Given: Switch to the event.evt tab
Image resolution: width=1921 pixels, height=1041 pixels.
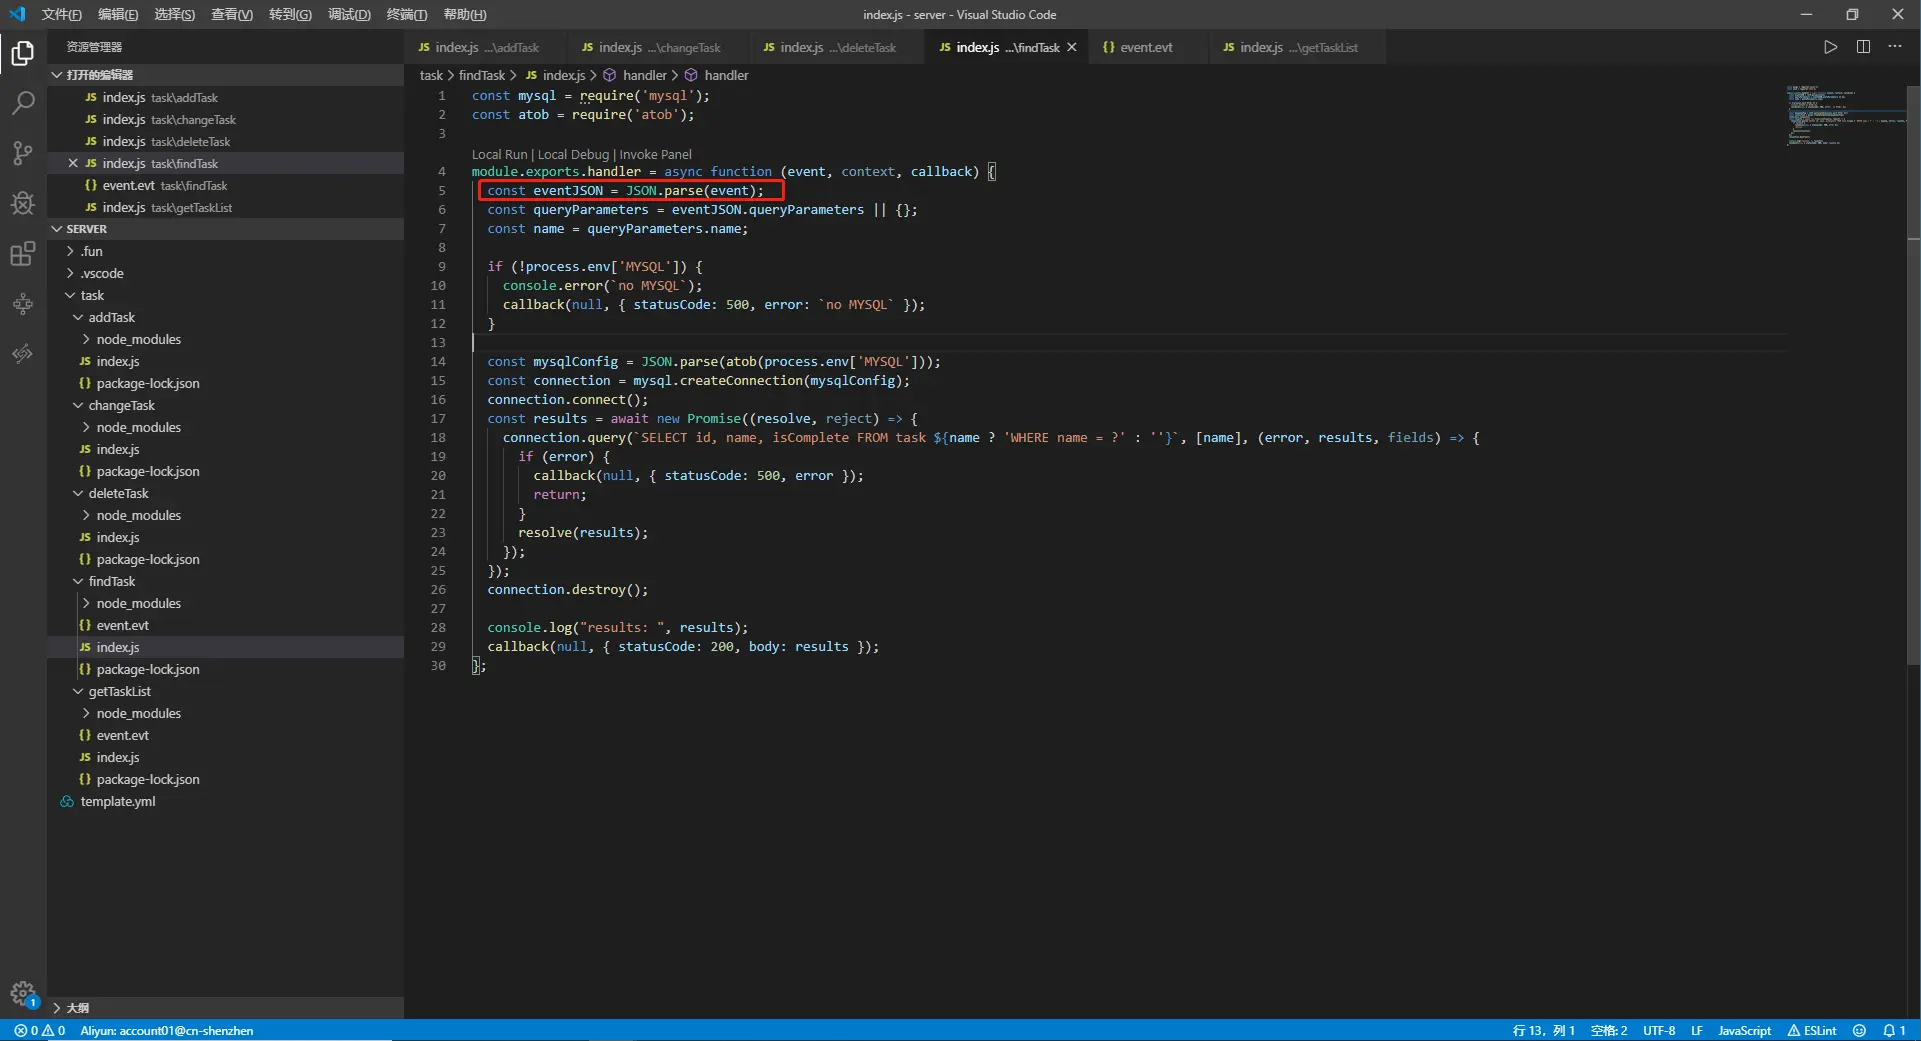Looking at the screenshot, I should coord(1145,47).
